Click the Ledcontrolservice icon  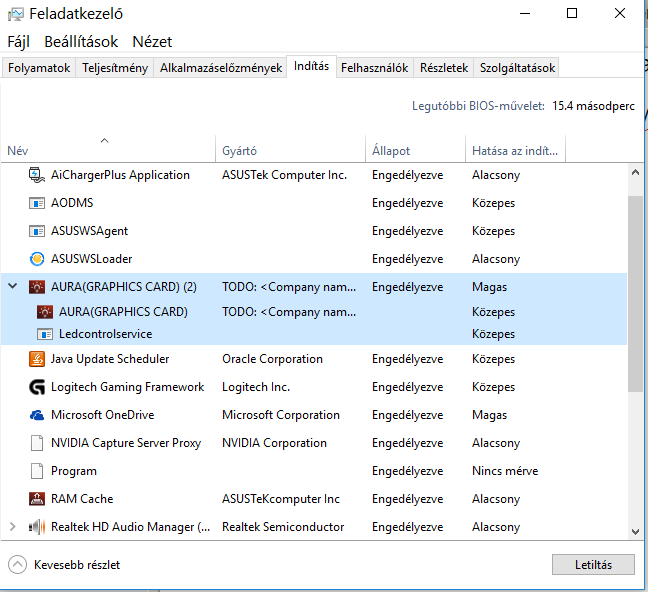tap(45, 334)
